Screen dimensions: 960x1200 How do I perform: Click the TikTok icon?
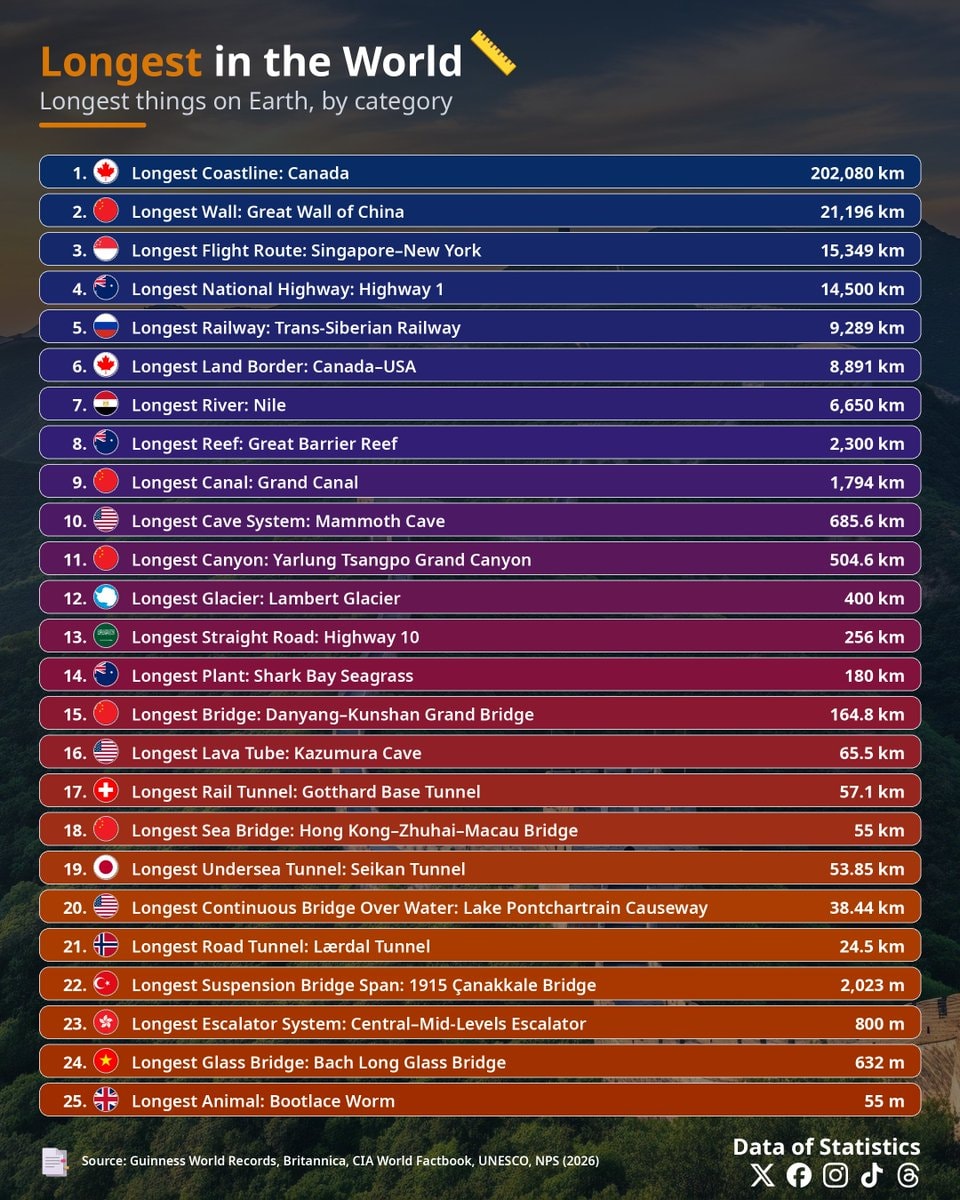click(x=872, y=1175)
